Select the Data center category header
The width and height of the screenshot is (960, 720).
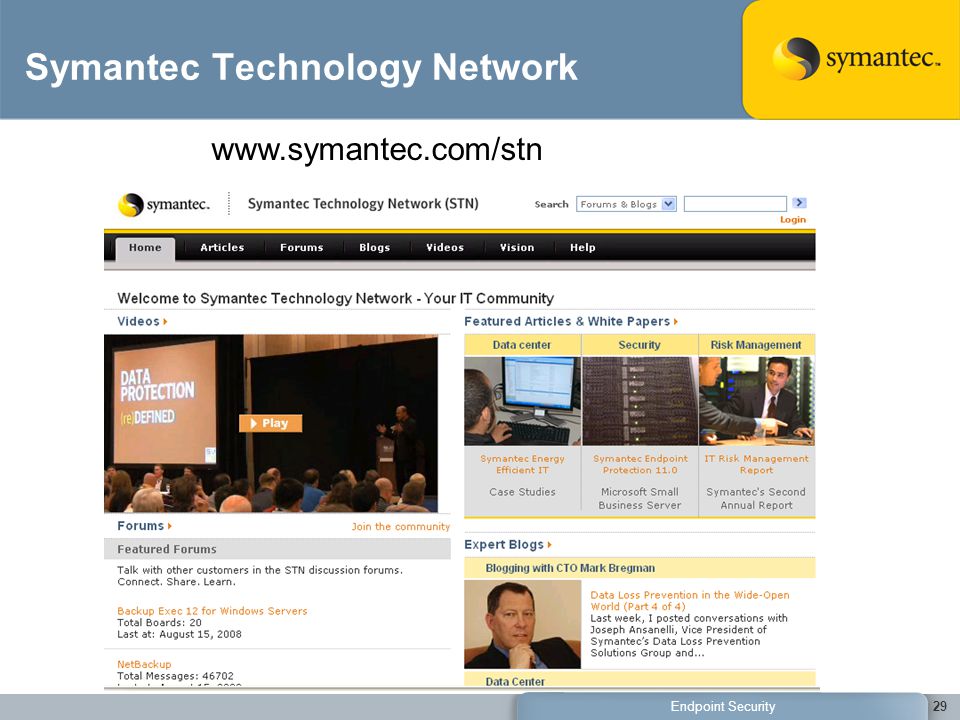pyautogui.click(x=522, y=345)
